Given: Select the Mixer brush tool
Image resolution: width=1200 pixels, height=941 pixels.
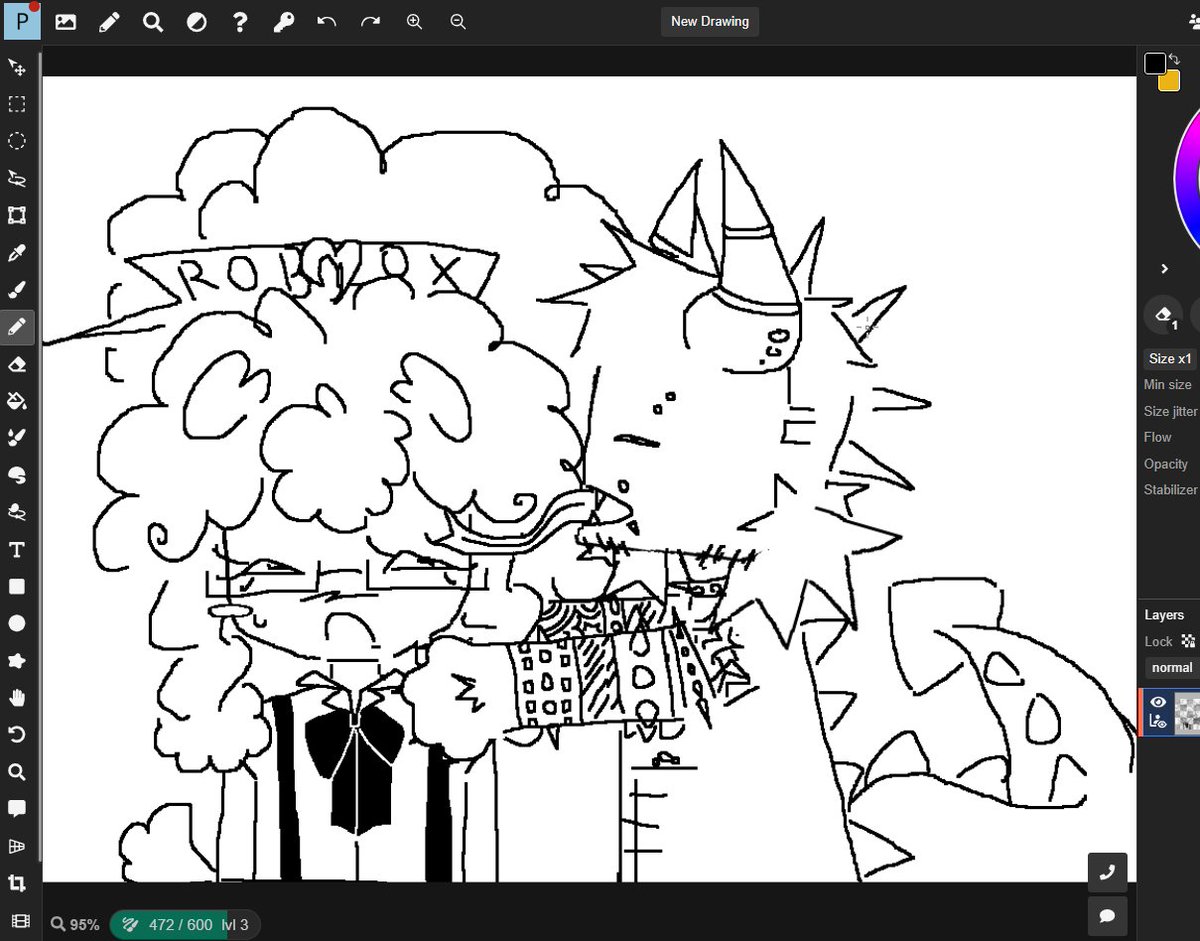Looking at the screenshot, I should coord(17,438).
